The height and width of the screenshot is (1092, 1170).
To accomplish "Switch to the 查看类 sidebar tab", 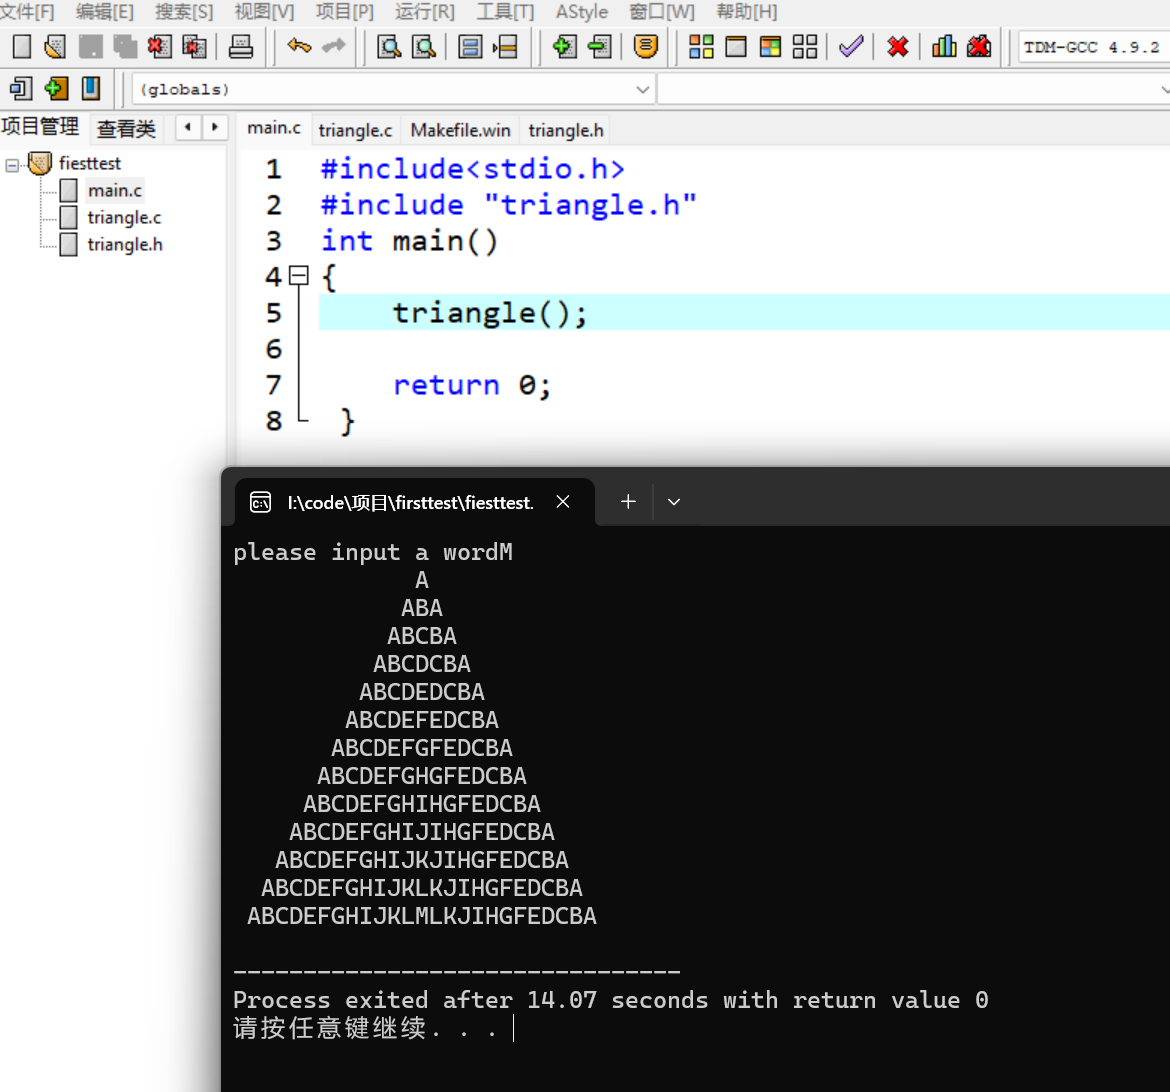I will pos(126,128).
